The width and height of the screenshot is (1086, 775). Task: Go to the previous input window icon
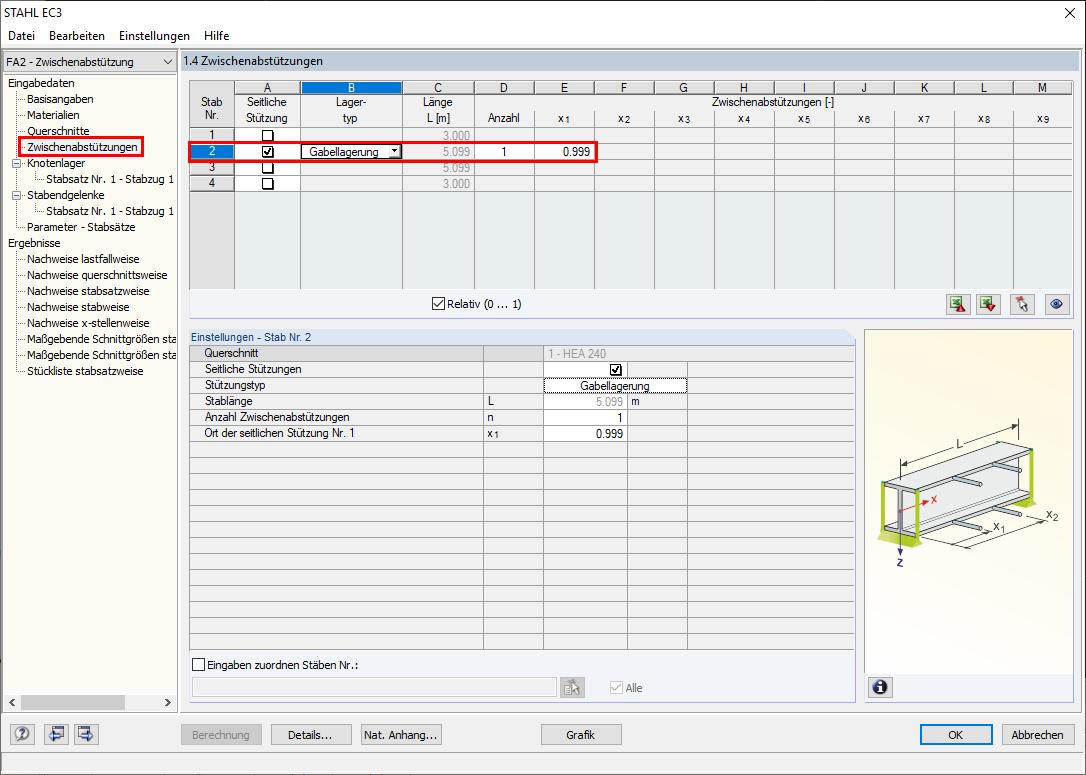(56, 734)
